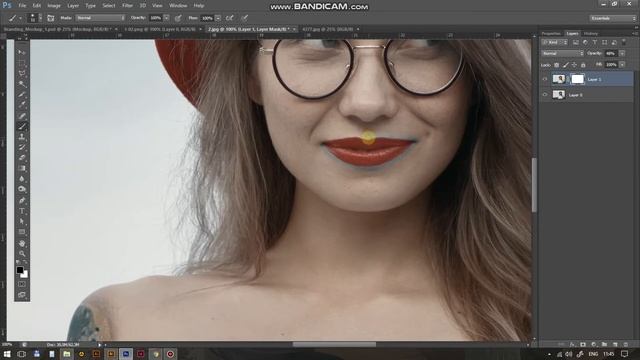Screen dimensions: 640x360
Task: Filter layers by type layers
Action: coord(595,42)
